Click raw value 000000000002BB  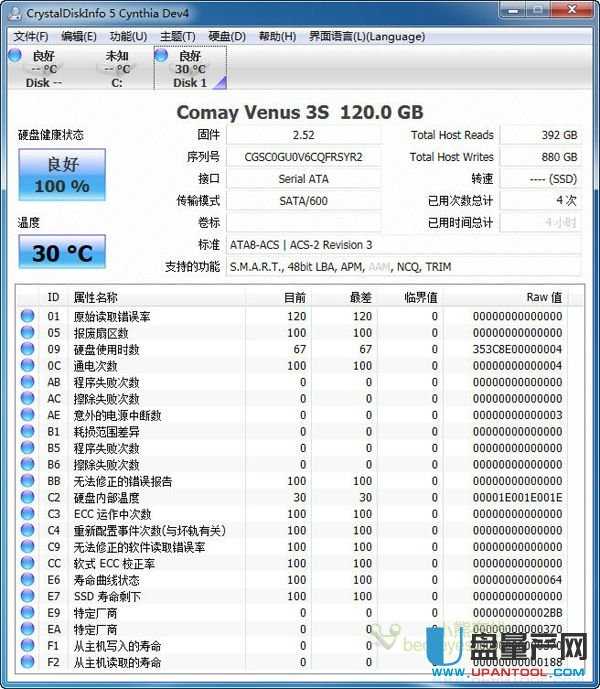tap(517, 613)
